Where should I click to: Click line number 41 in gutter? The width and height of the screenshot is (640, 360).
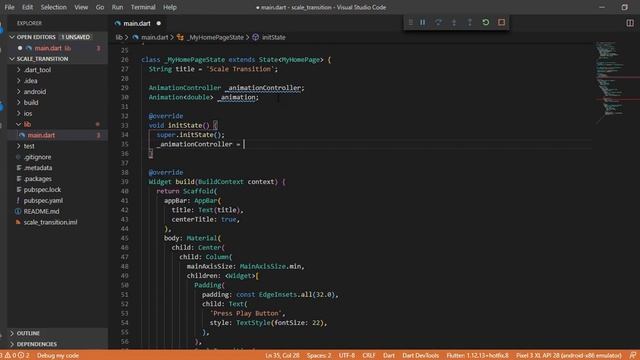[x=124, y=201]
